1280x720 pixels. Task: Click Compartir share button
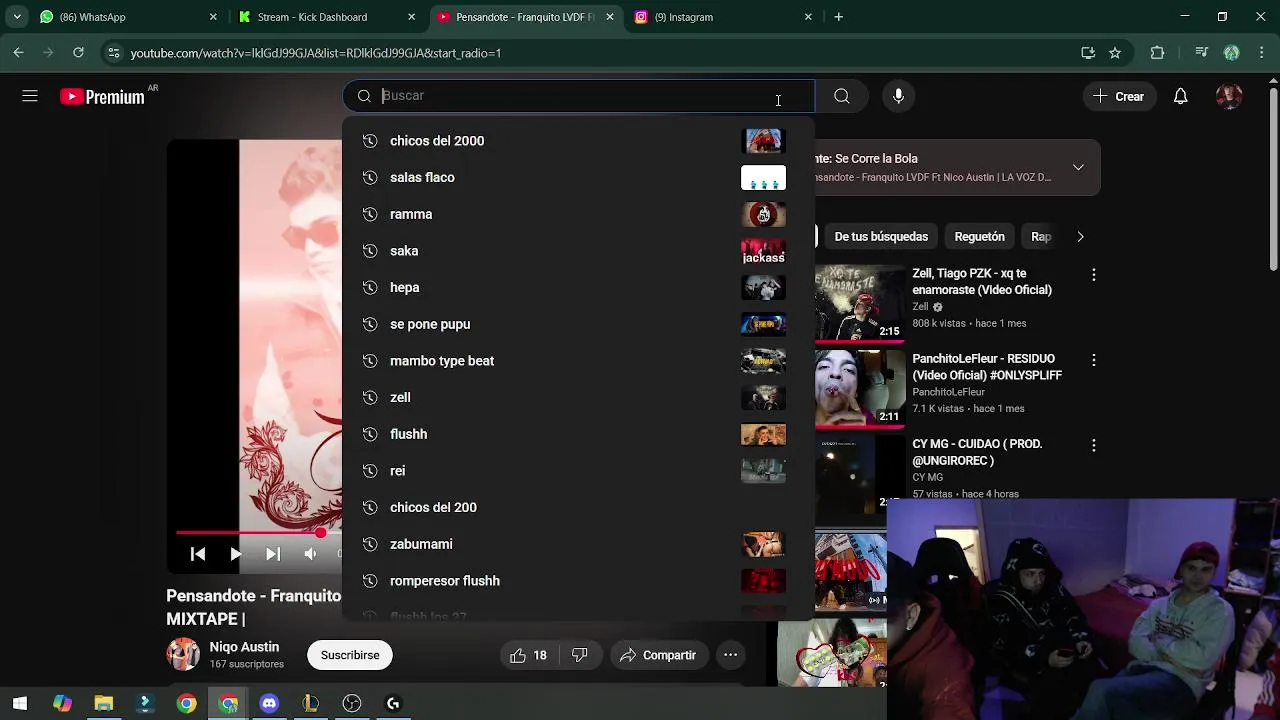click(x=658, y=655)
